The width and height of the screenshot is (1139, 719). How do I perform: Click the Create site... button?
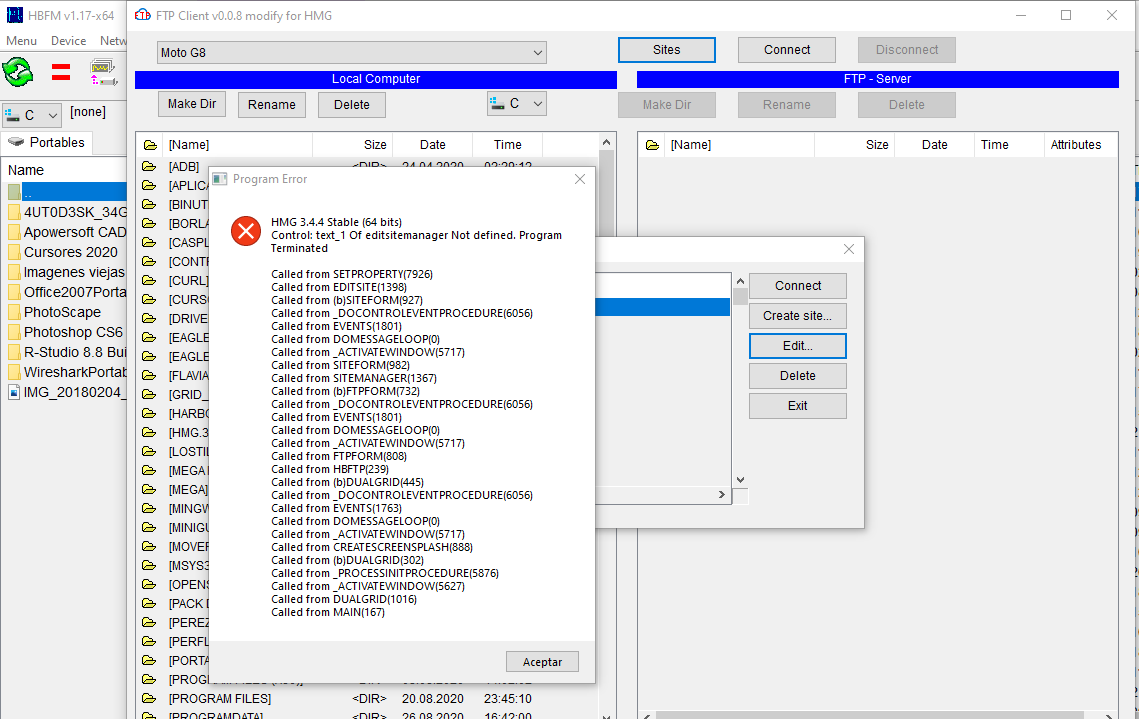(x=797, y=316)
